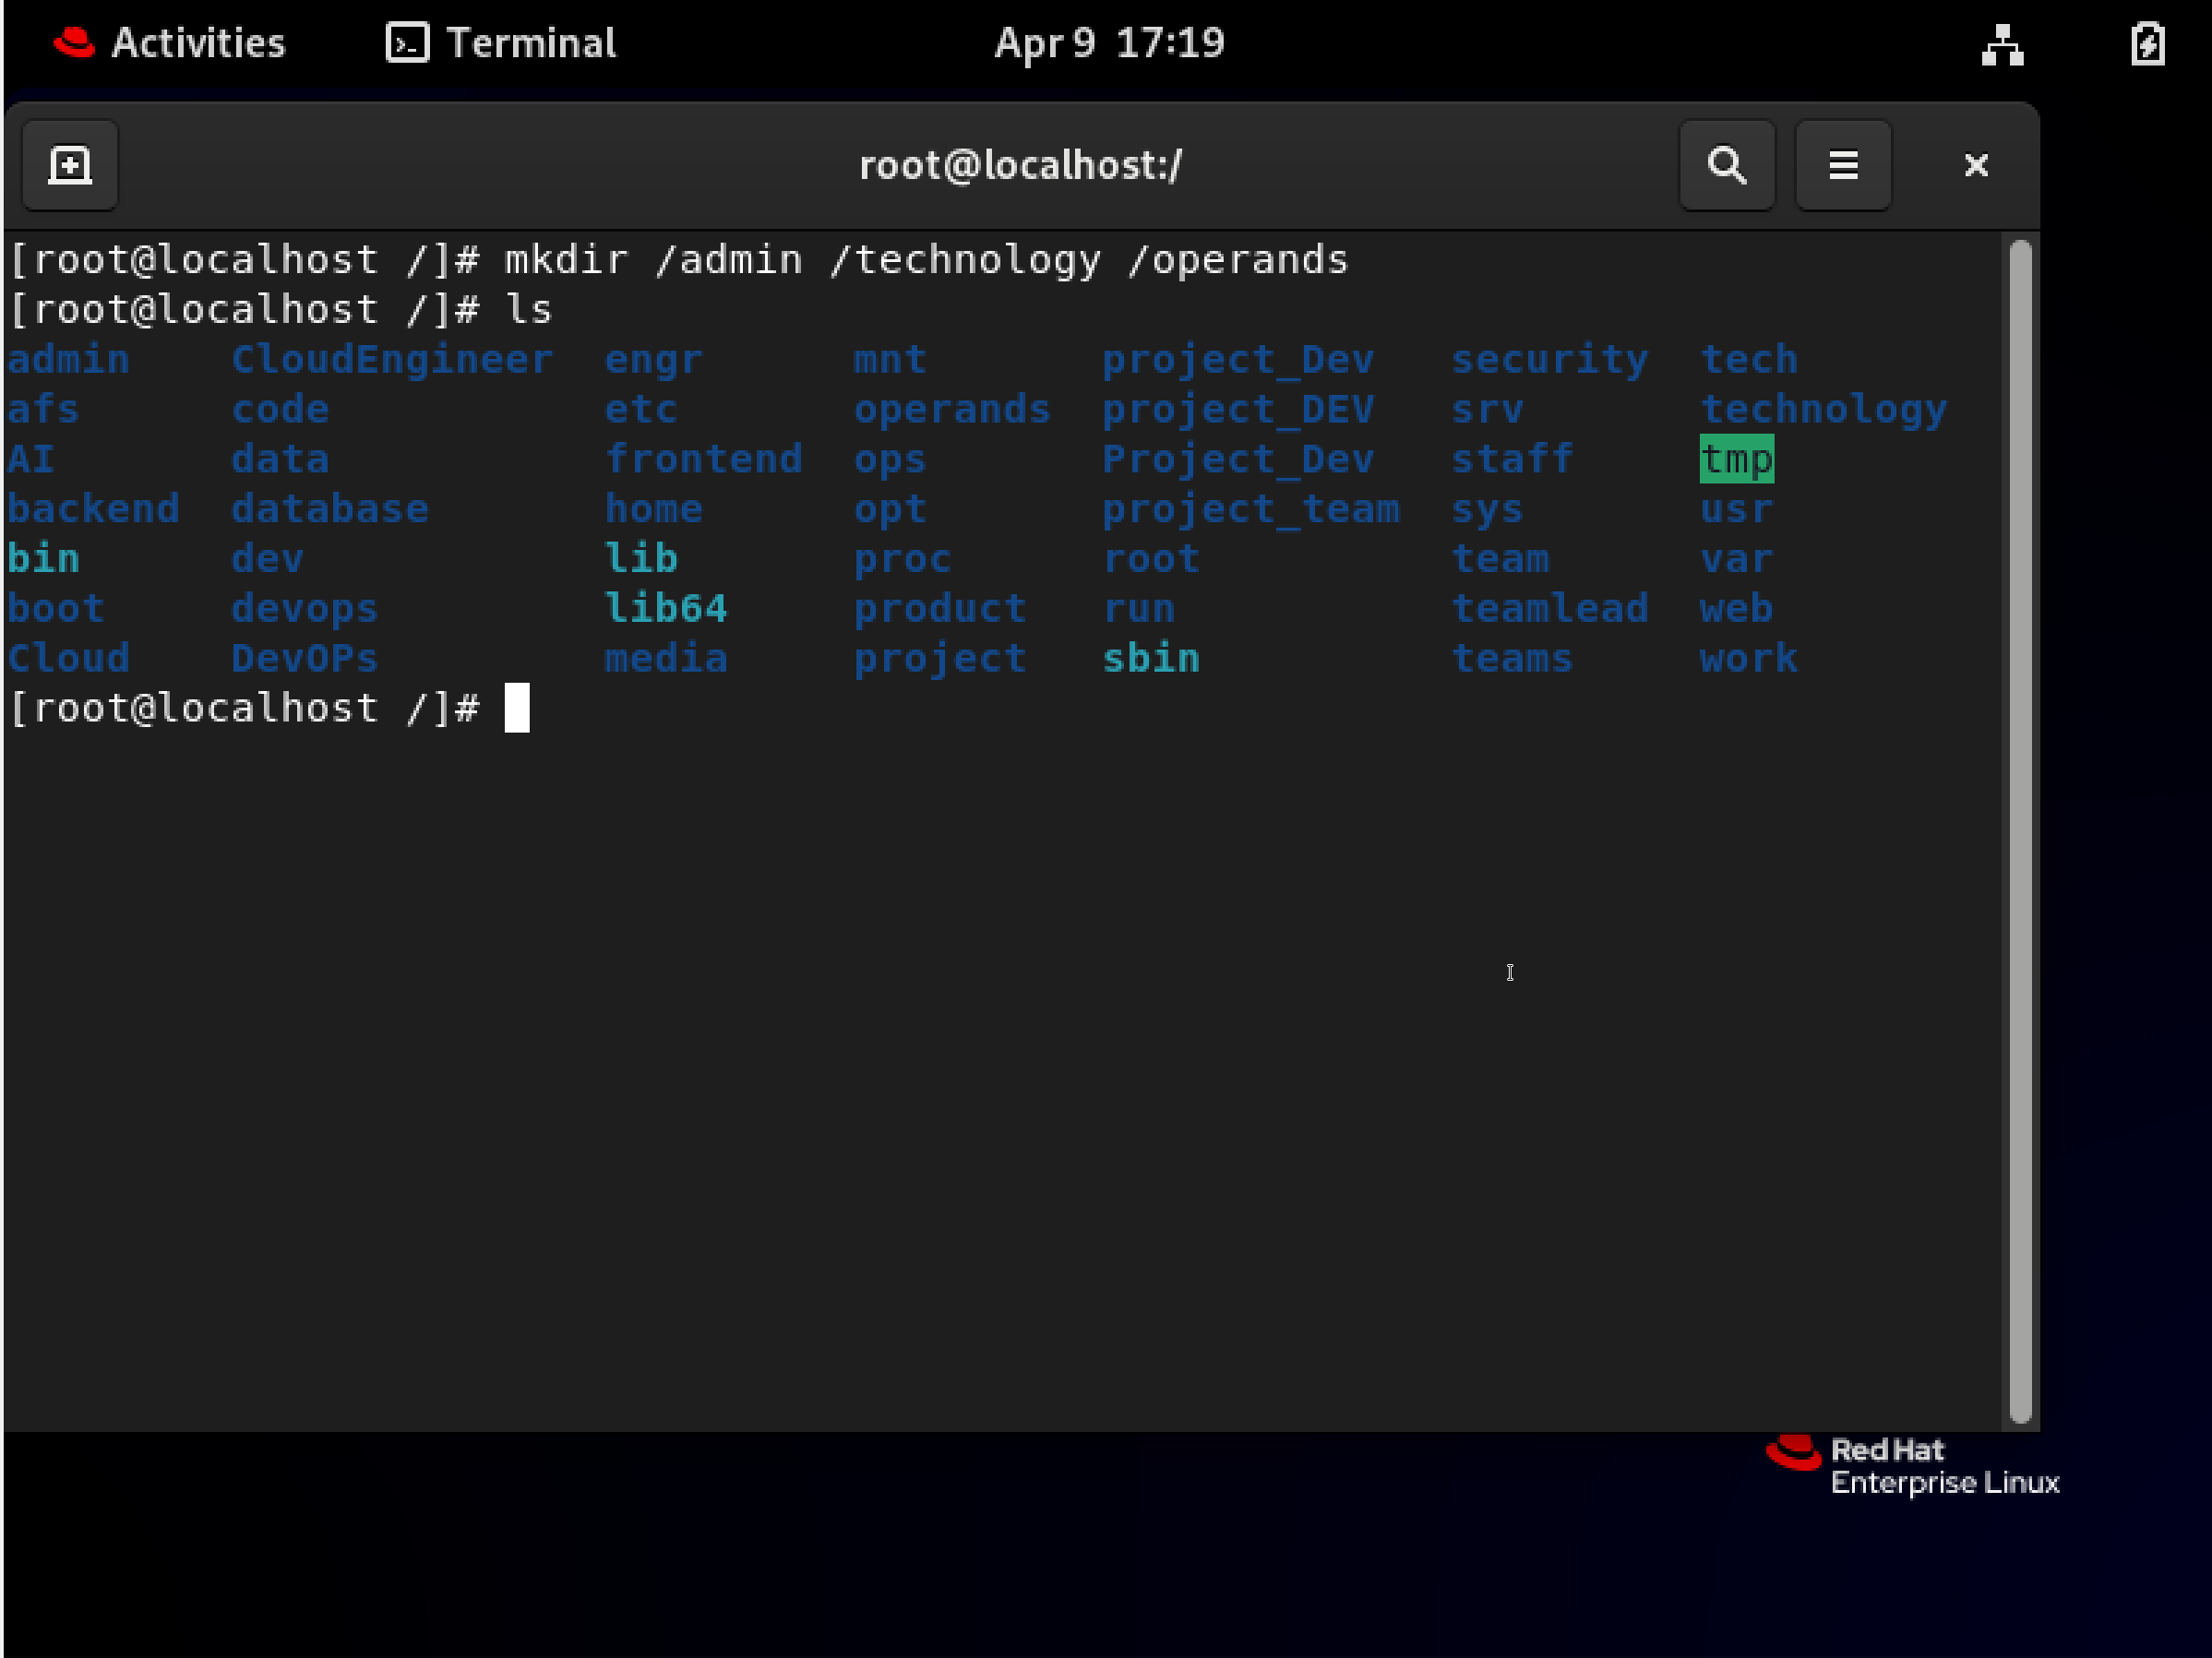
Task: Click the 'ls' command text
Action: 529,310
